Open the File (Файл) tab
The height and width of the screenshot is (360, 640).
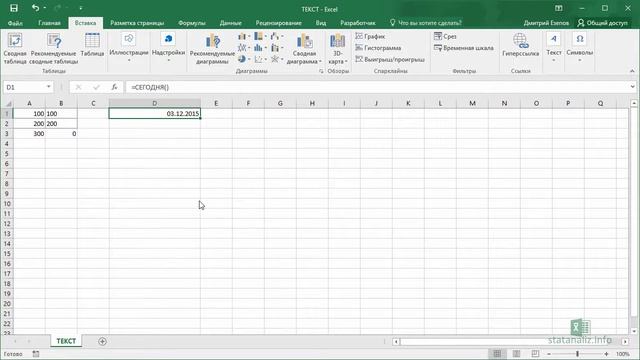[15, 23]
